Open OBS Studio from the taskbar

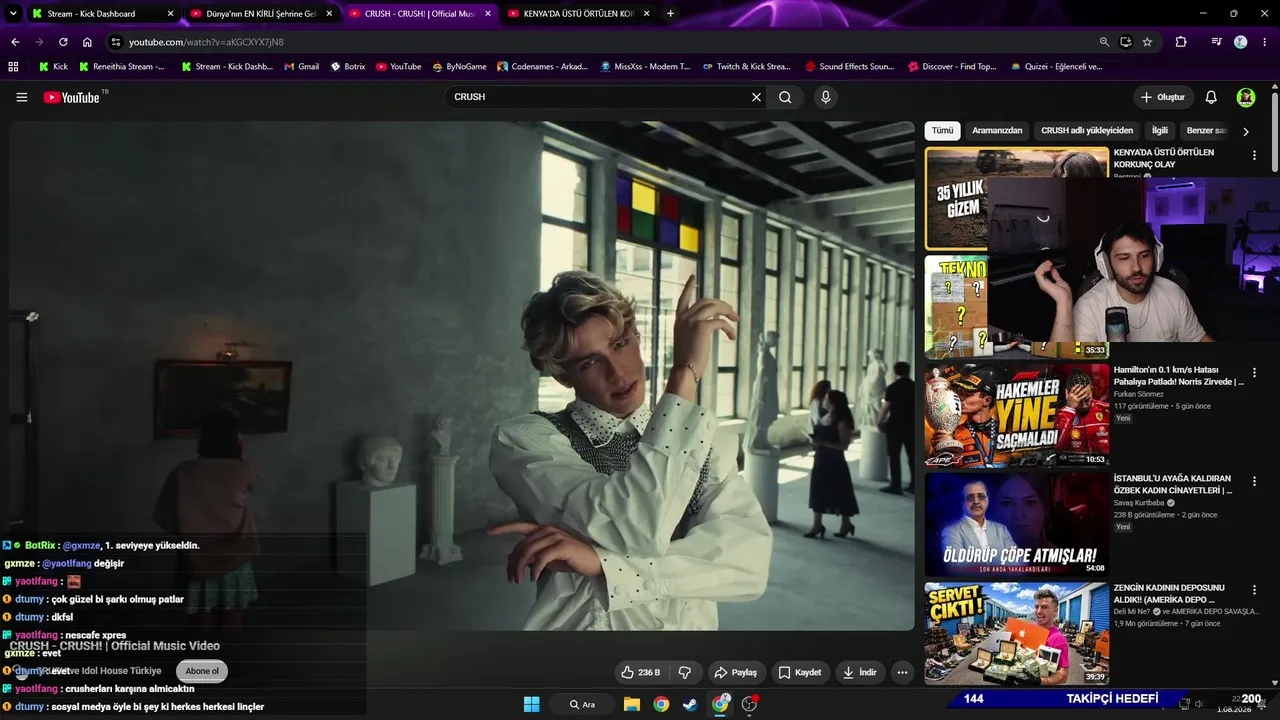[x=749, y=704]
